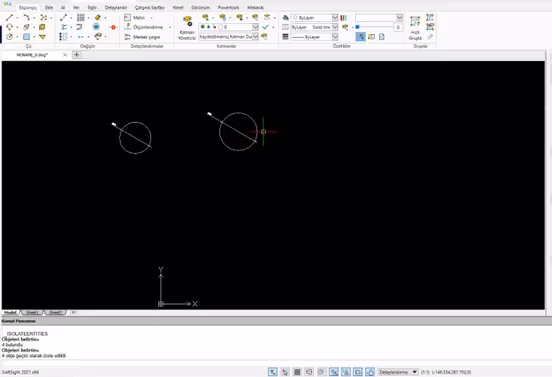
Task: Select the Line draw tool
Action: [10, 17]
